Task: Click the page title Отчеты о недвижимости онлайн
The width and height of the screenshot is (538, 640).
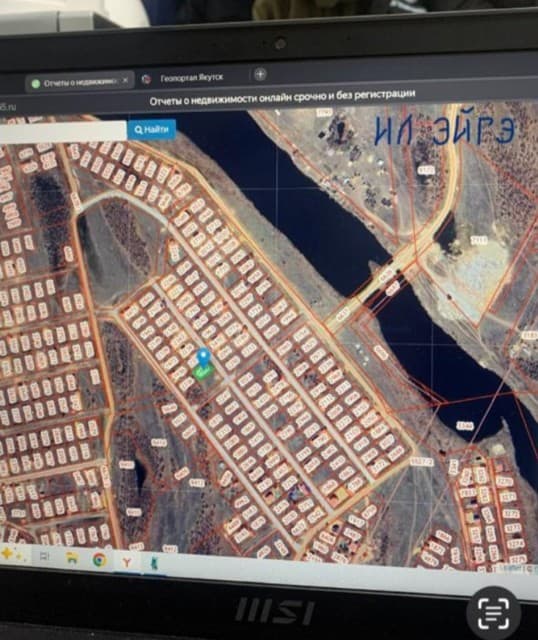Action: [282, 98]
